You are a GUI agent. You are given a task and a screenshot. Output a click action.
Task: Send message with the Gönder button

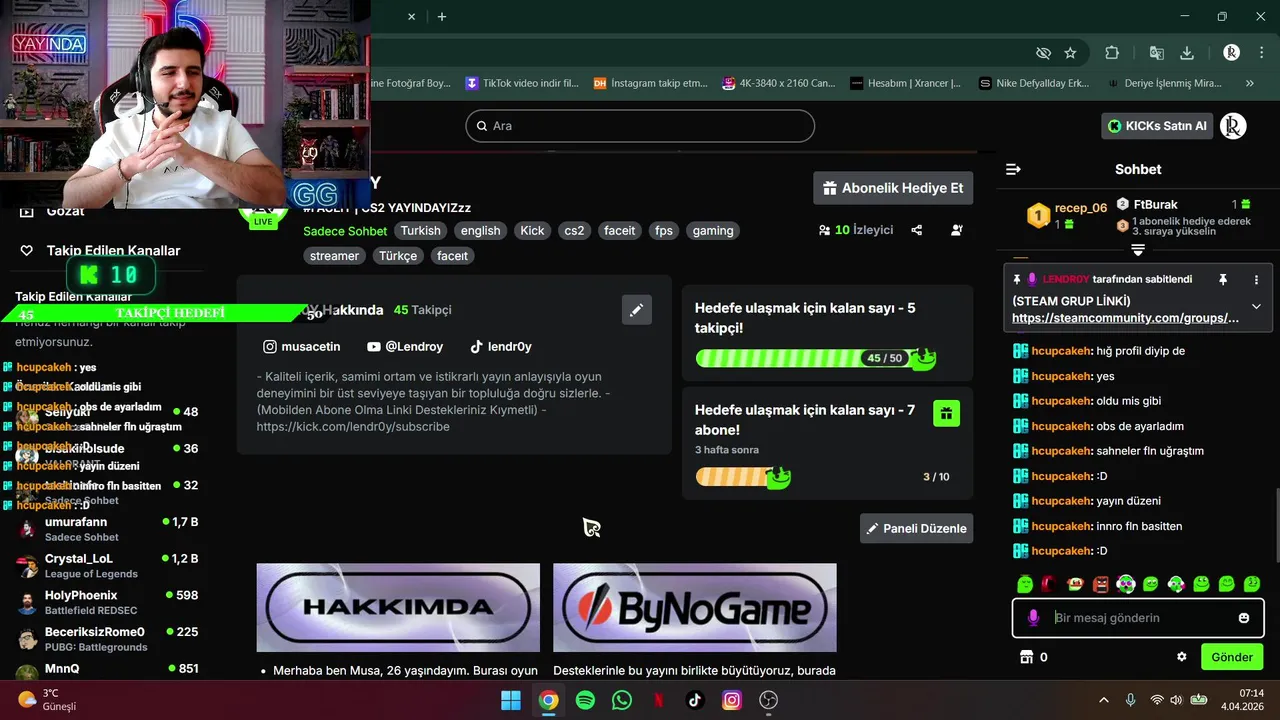pos(1232,657)
